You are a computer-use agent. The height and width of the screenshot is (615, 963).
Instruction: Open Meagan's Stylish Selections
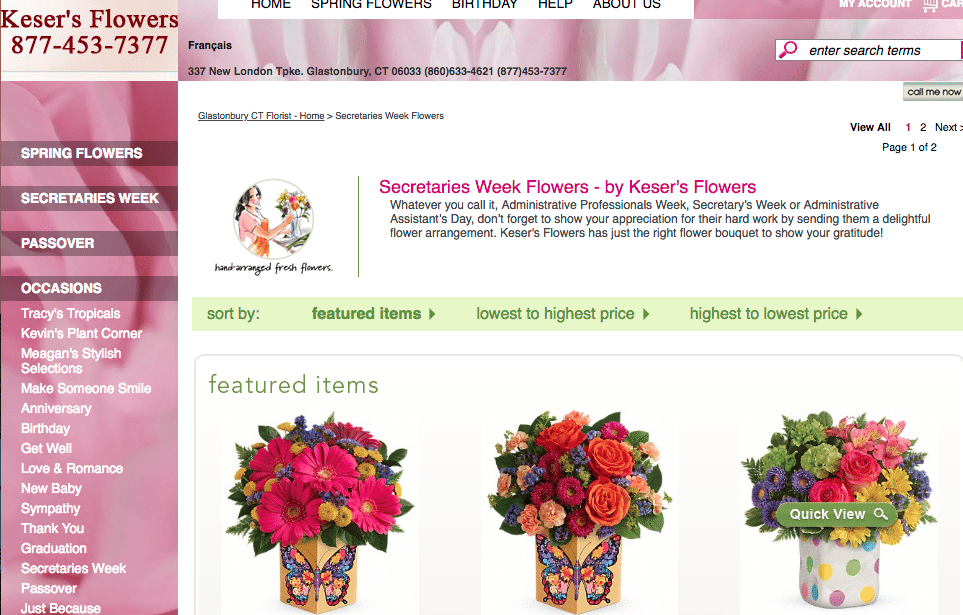click(71, 361)
